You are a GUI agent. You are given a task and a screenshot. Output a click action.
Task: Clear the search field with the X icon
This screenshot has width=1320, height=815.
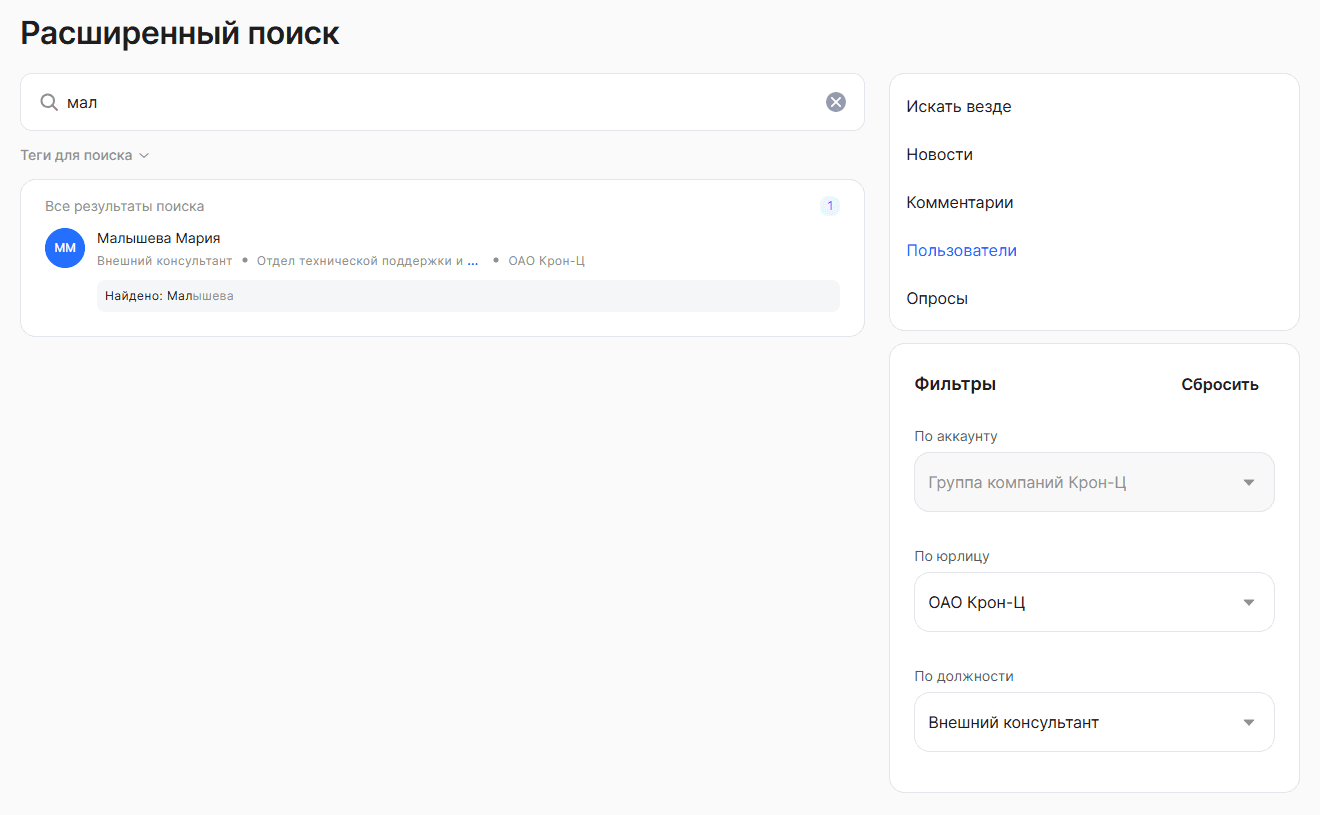pos(835,102)
